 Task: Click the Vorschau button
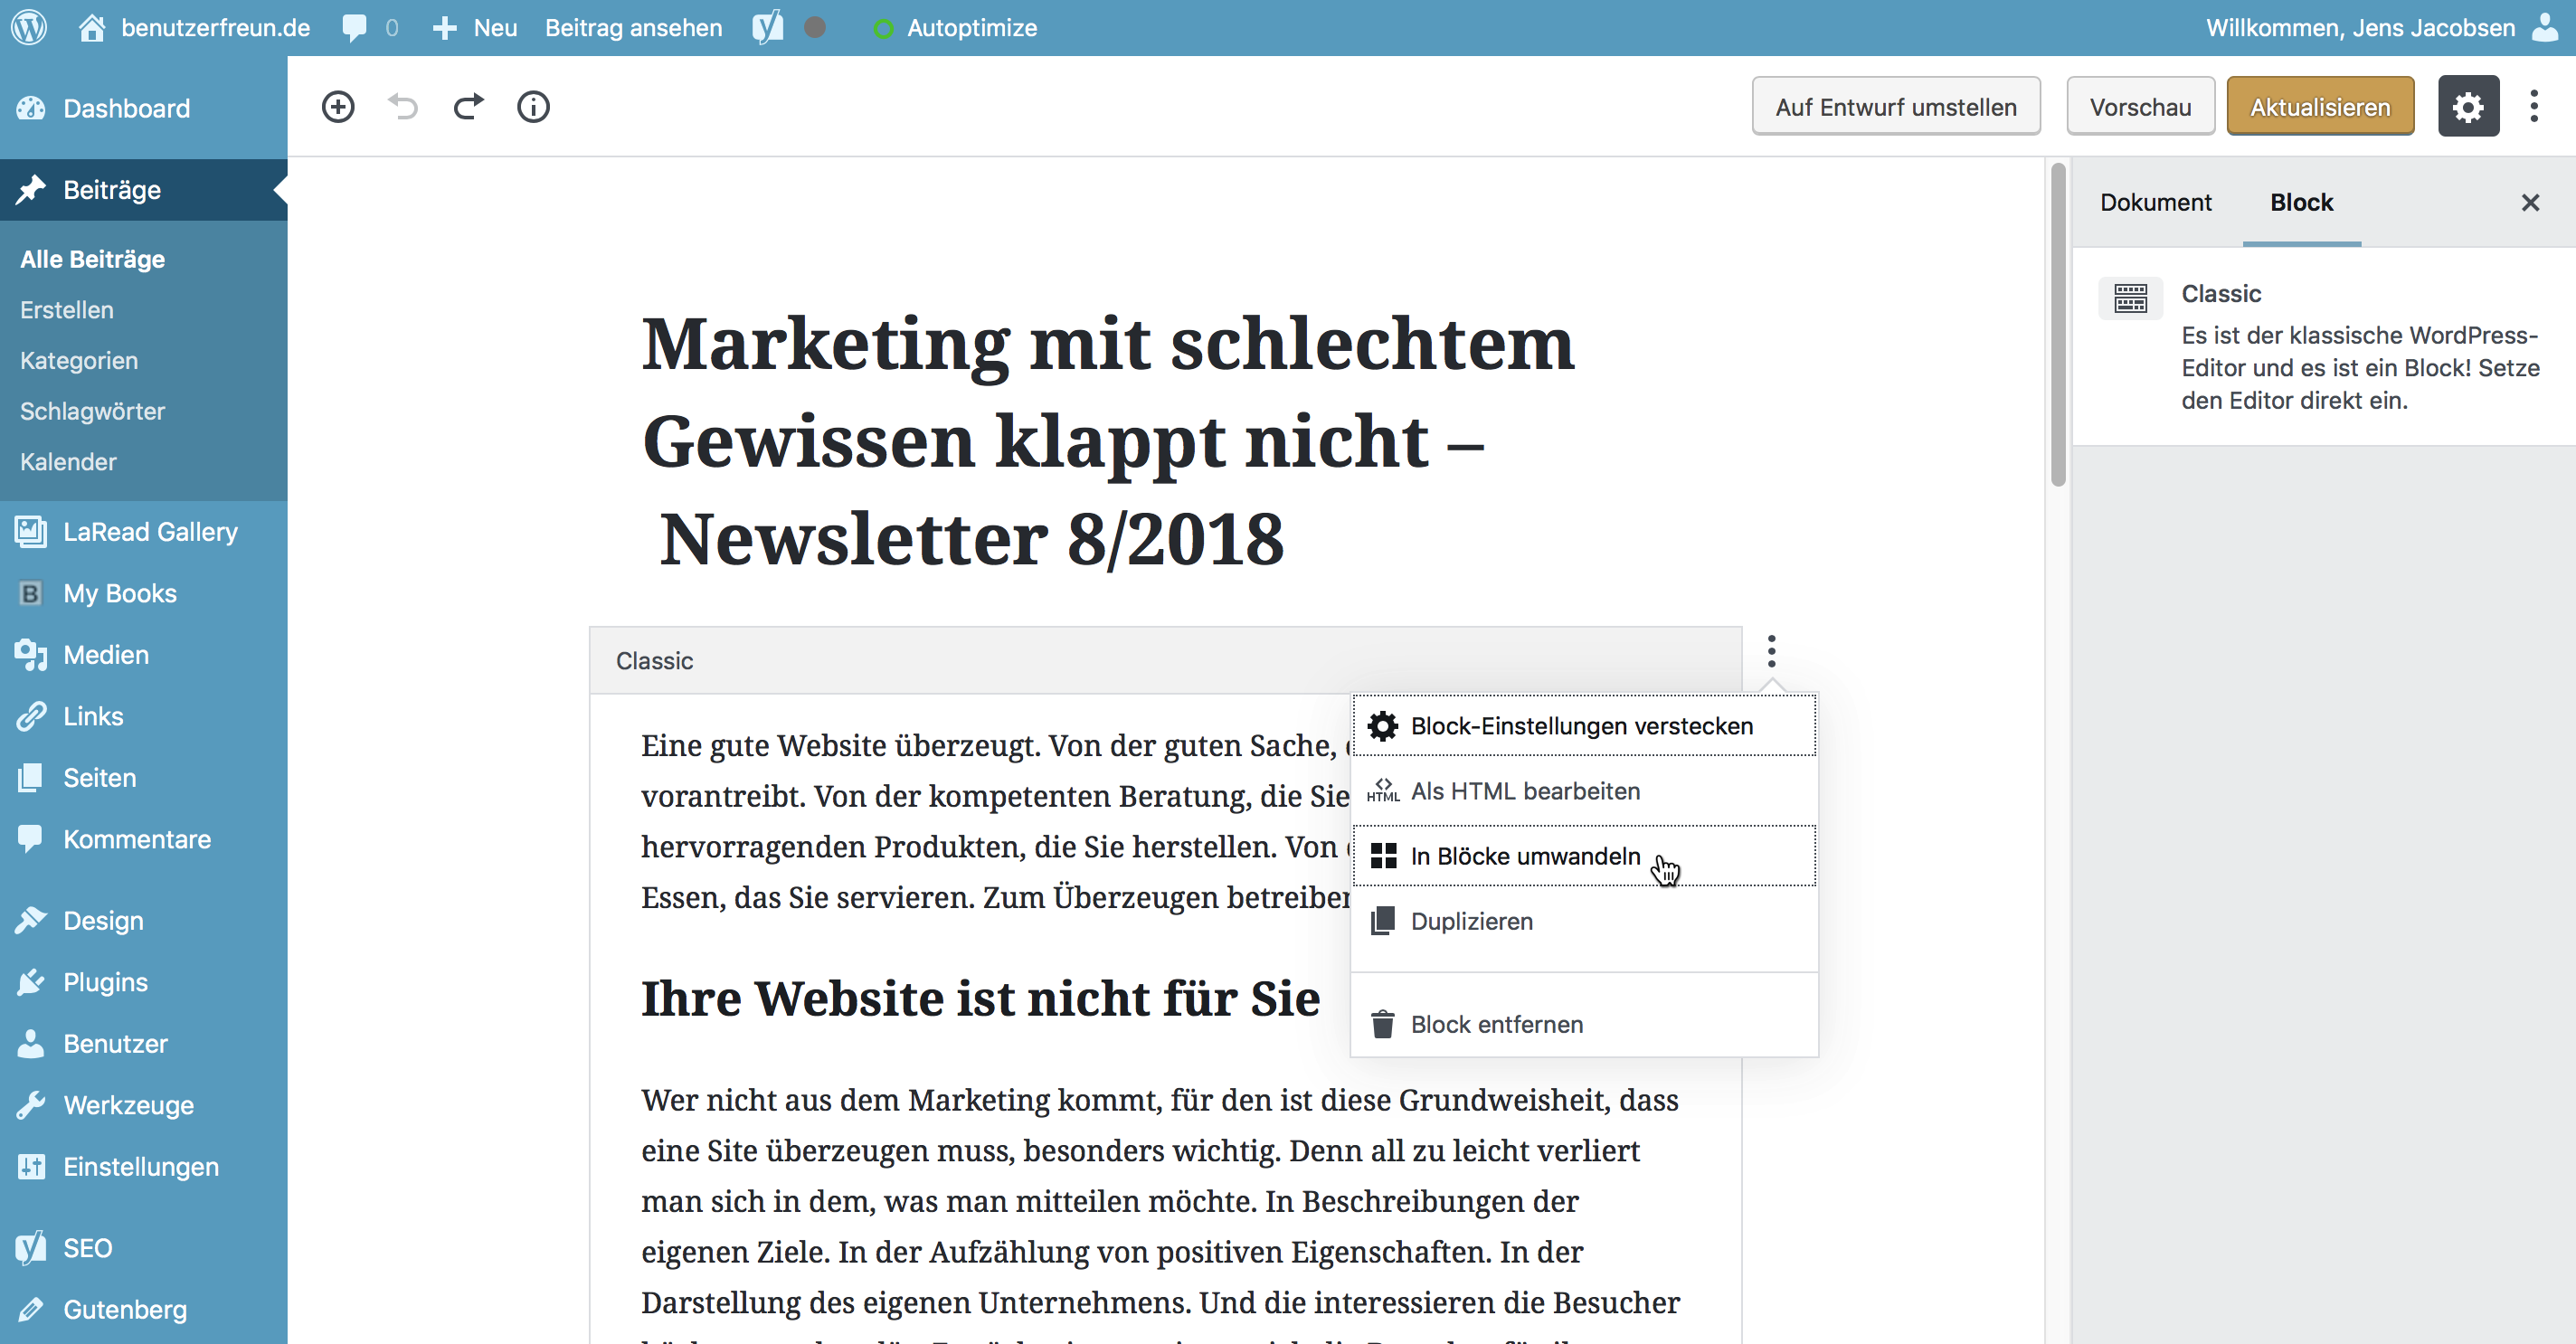pyautogui.click(x=2140, y=106)
